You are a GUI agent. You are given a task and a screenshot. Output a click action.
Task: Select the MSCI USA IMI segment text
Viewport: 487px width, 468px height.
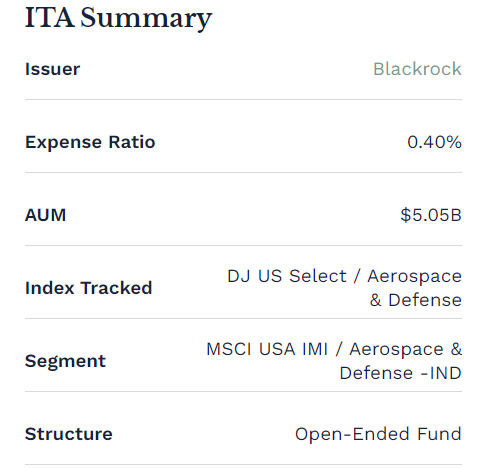click(x=267, y=349)
